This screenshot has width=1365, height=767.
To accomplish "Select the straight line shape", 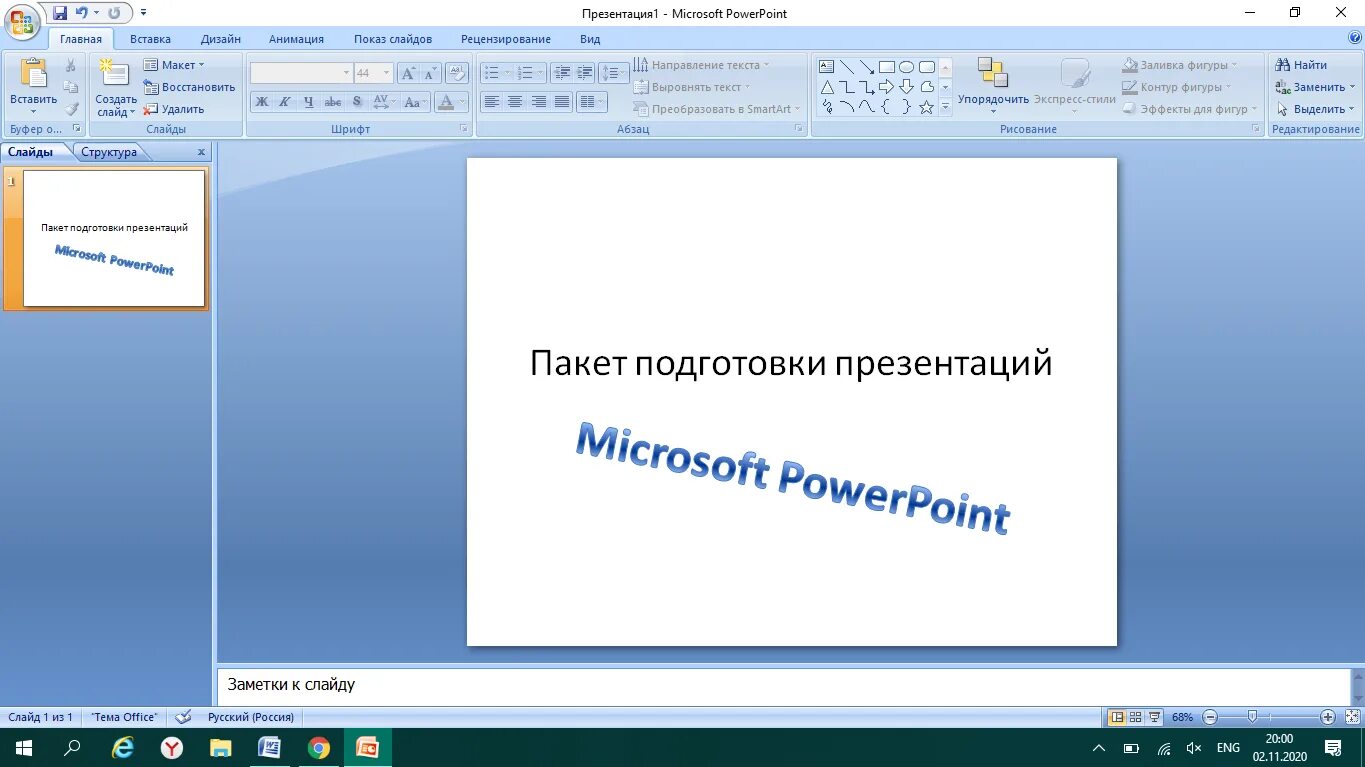I will pos(847,67).
